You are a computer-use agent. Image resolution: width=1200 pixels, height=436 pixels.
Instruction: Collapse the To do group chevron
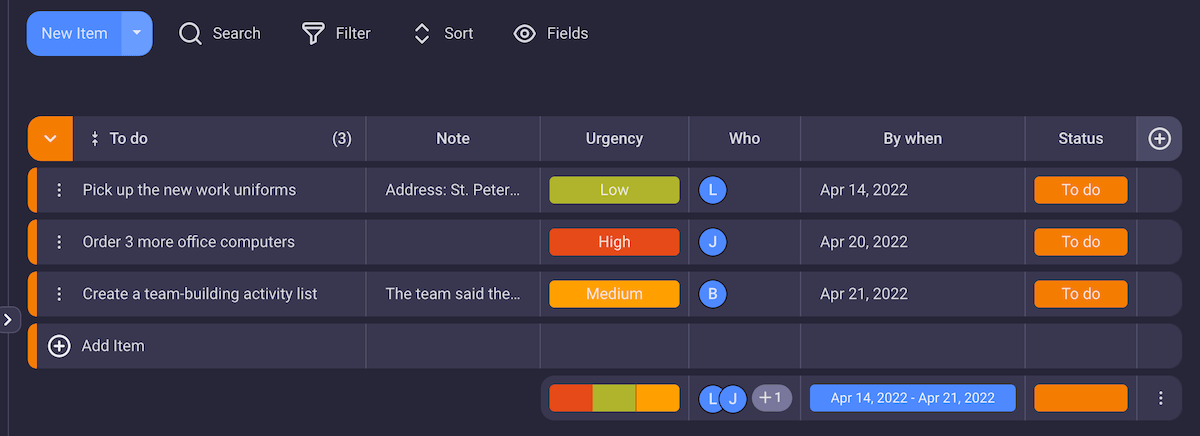[x=50, y=139]
